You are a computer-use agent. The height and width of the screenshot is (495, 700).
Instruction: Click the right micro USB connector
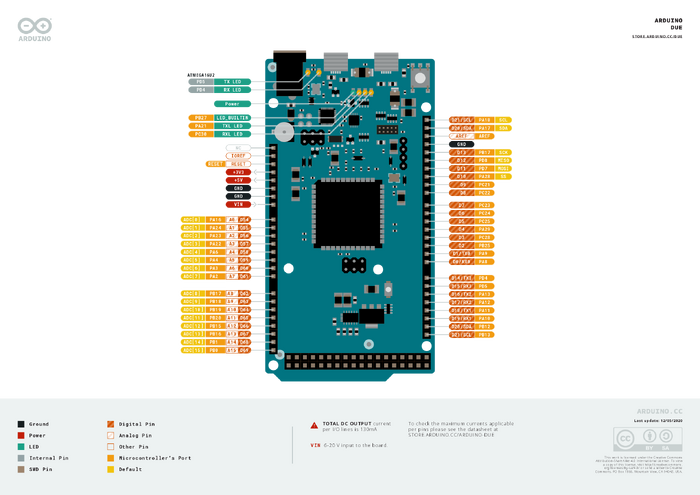click(x=386, y=62)
